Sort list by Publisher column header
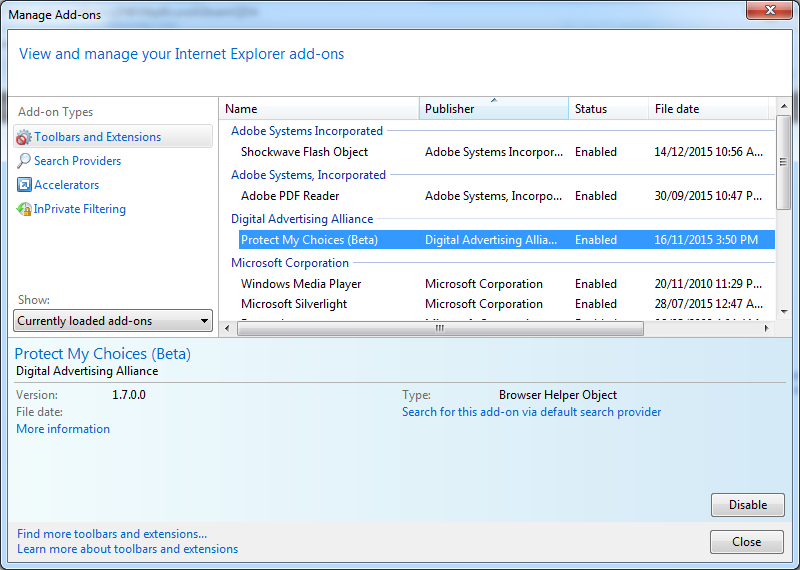This screenshot has width=800, height=570. click(493, 109)
